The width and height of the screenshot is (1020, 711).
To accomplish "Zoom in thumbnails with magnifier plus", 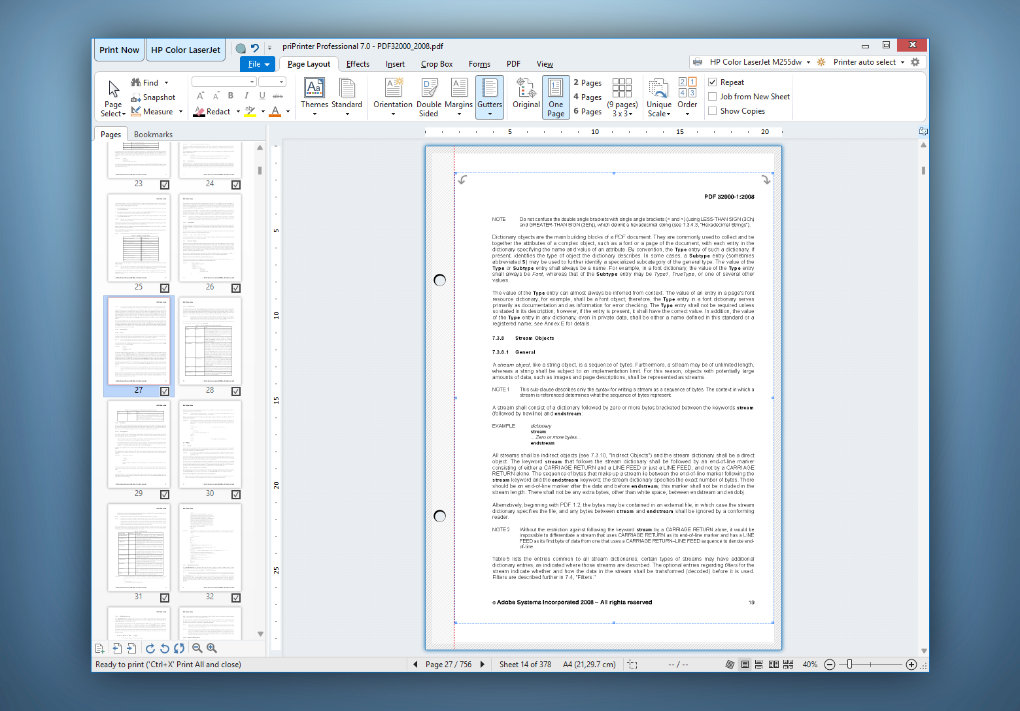I will click(x=211, y=648).
